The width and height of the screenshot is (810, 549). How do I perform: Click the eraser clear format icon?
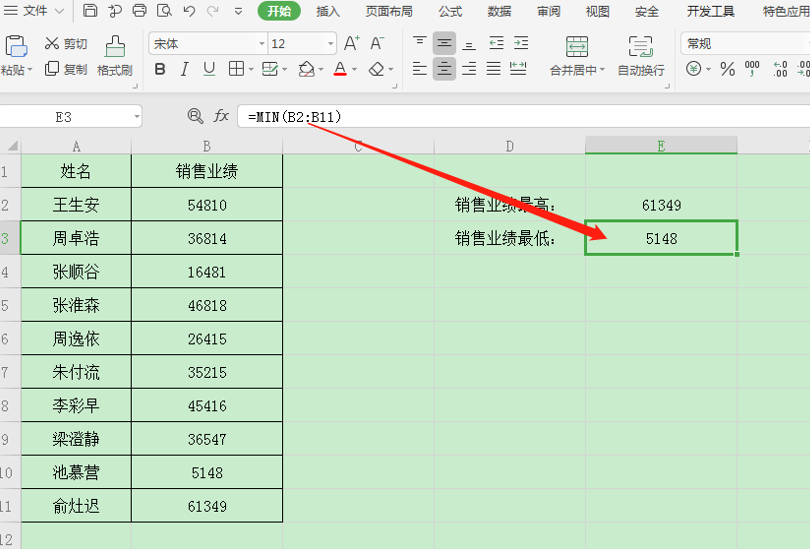coord(377,69)
